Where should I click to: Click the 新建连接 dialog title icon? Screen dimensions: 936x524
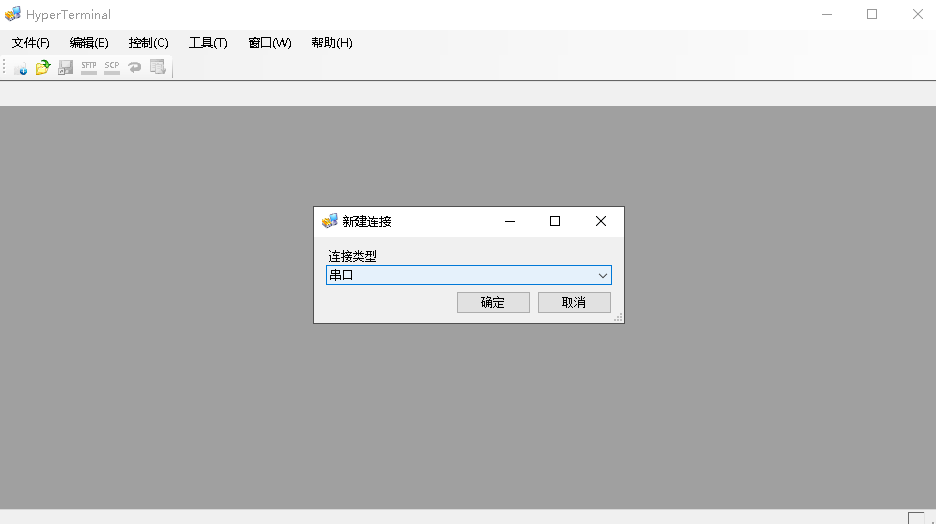(330, 221)
